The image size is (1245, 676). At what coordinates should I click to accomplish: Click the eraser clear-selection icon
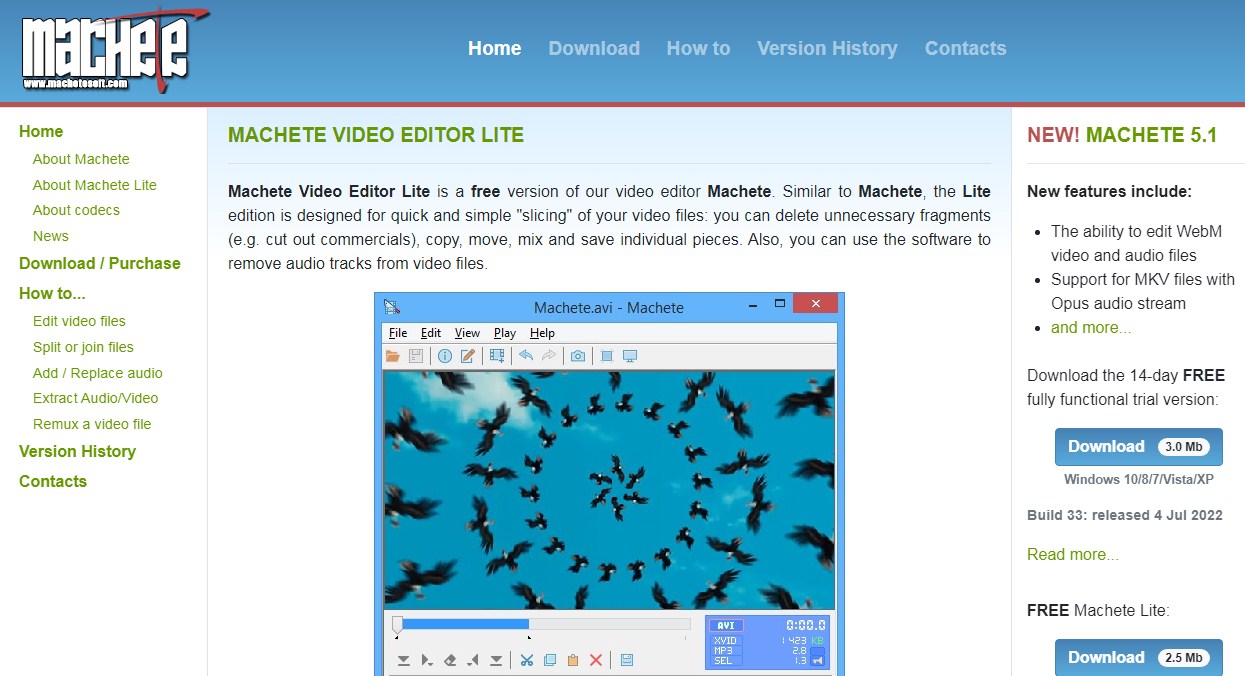(x=450, y=660)
